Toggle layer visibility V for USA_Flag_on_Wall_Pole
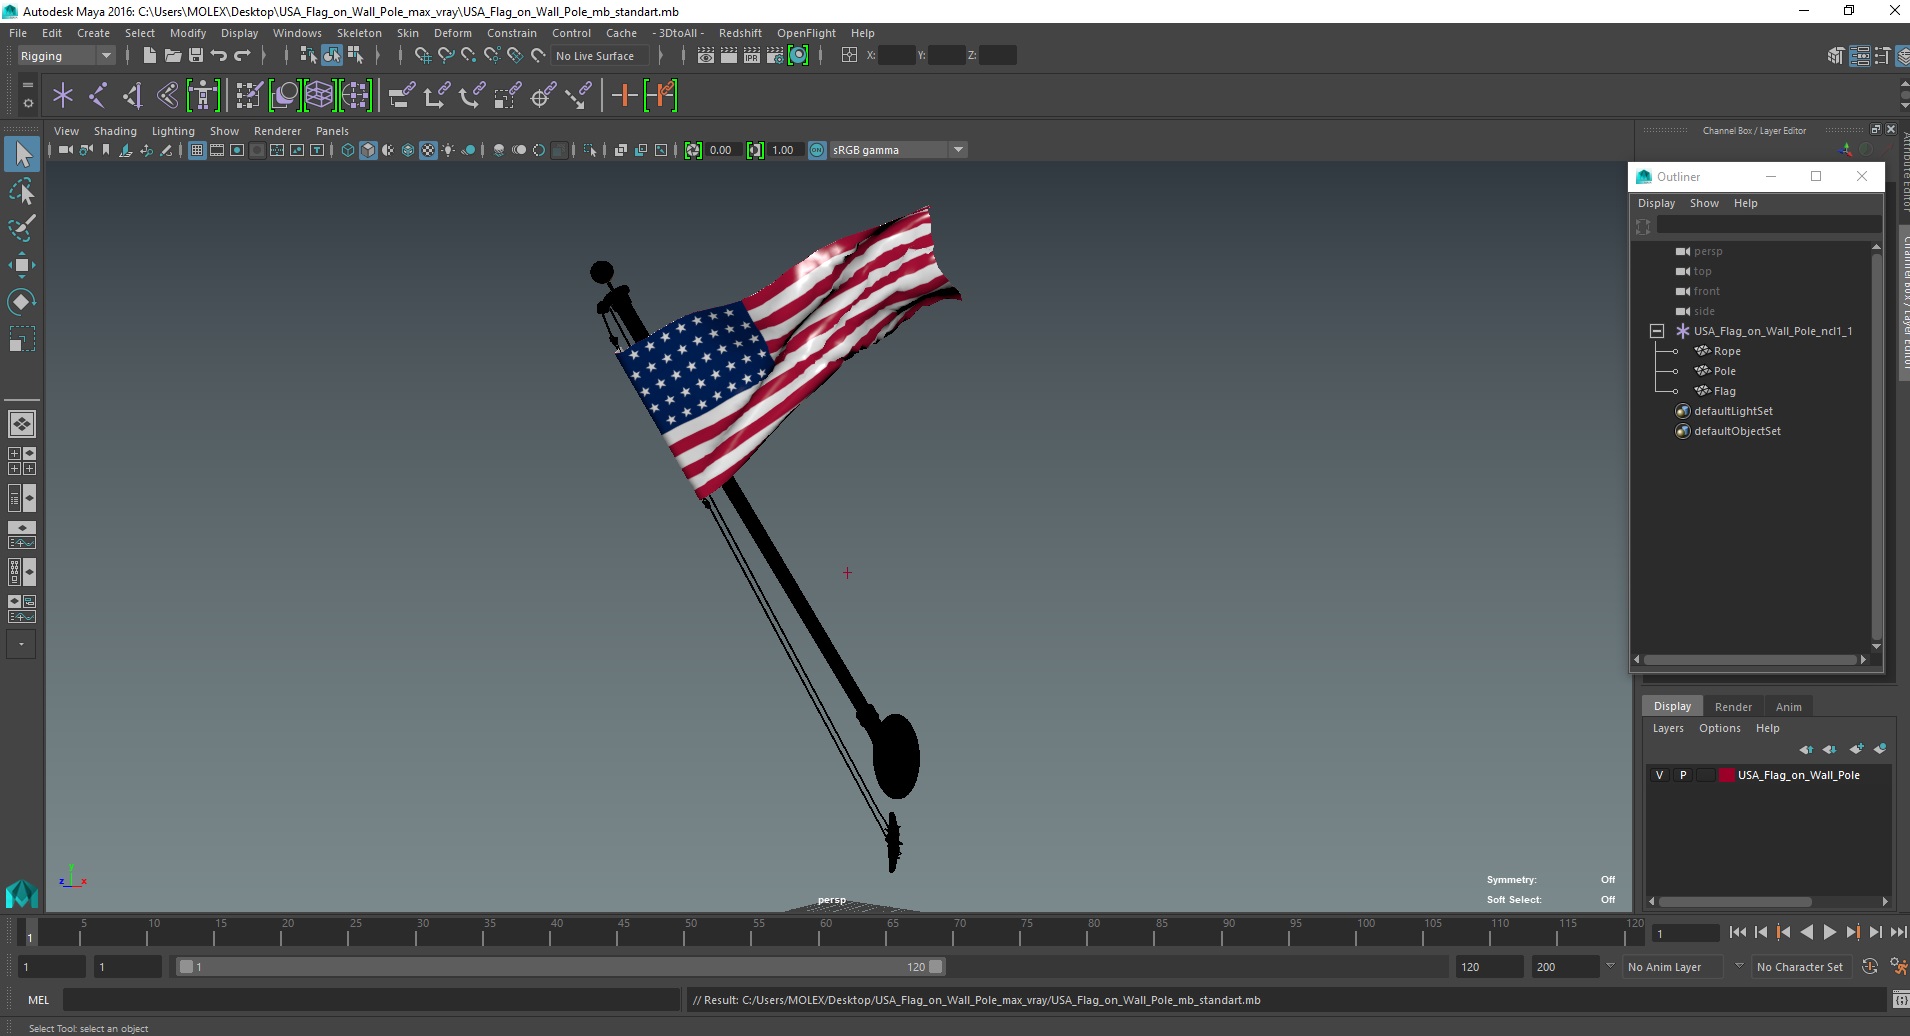 (1660, 775)
